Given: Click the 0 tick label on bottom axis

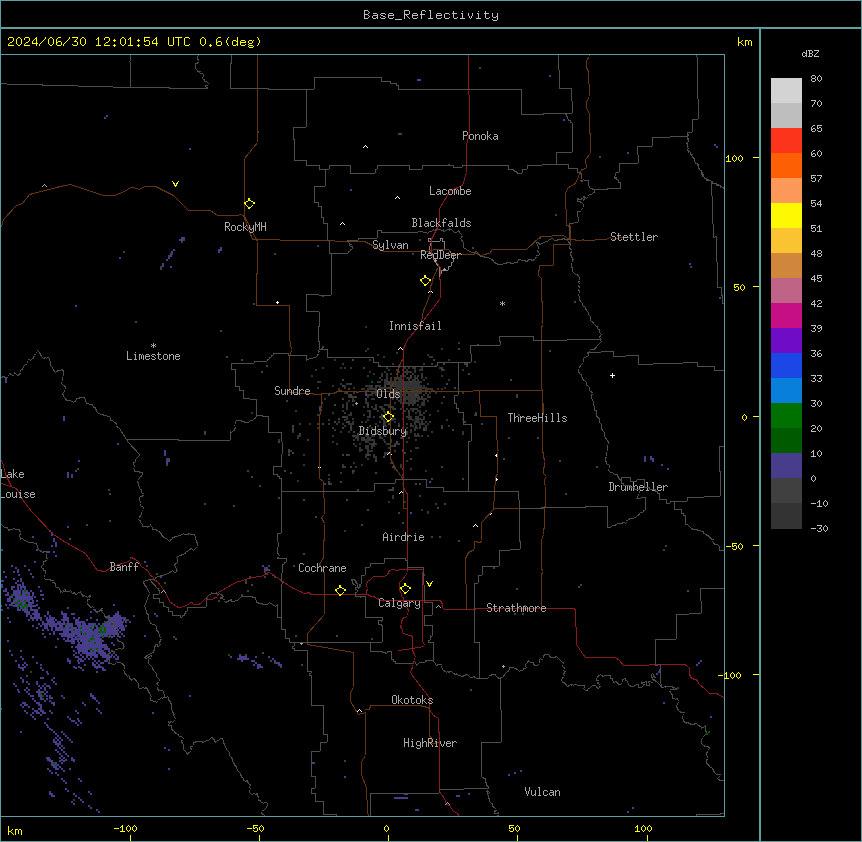Looking at the screenshot, I should point(386,828).
